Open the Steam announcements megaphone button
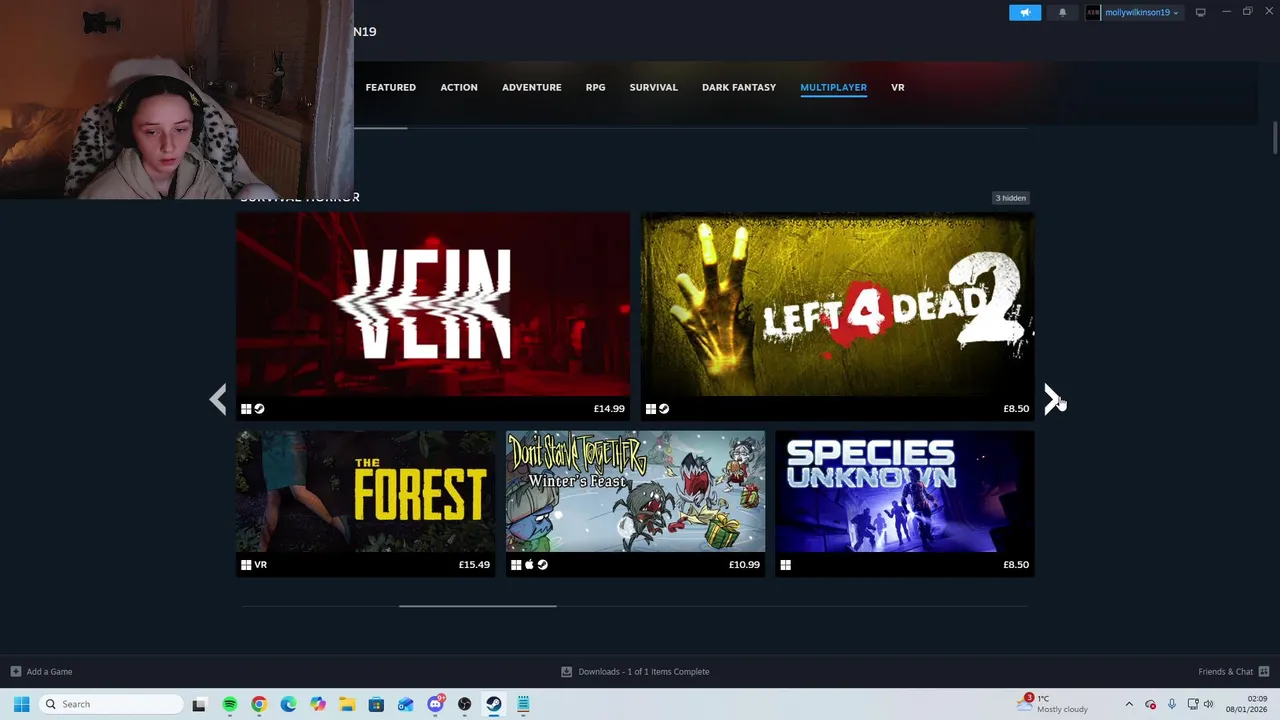1280x720 pixels. click(1024, 12)
